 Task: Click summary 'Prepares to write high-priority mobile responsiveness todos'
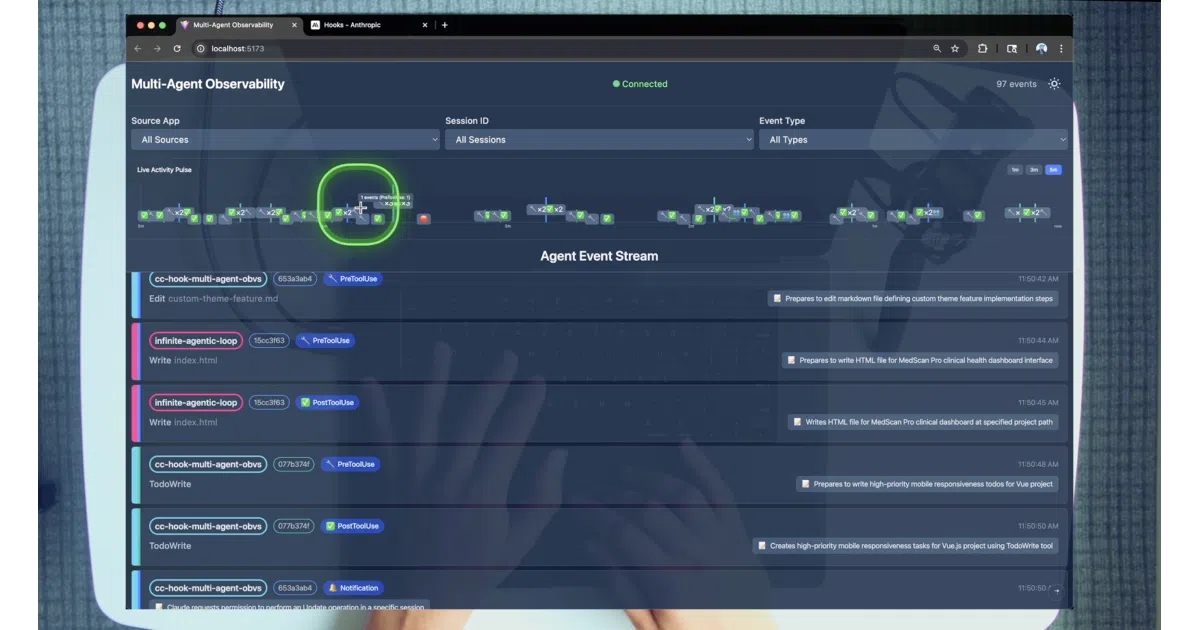pos(927,484)
